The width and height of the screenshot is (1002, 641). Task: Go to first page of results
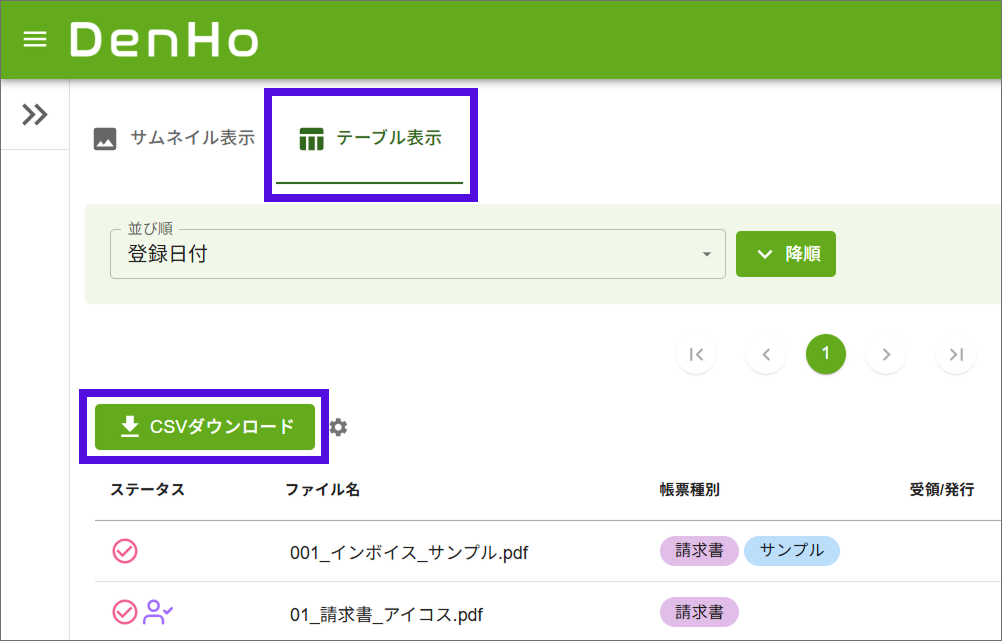point(696,354)
